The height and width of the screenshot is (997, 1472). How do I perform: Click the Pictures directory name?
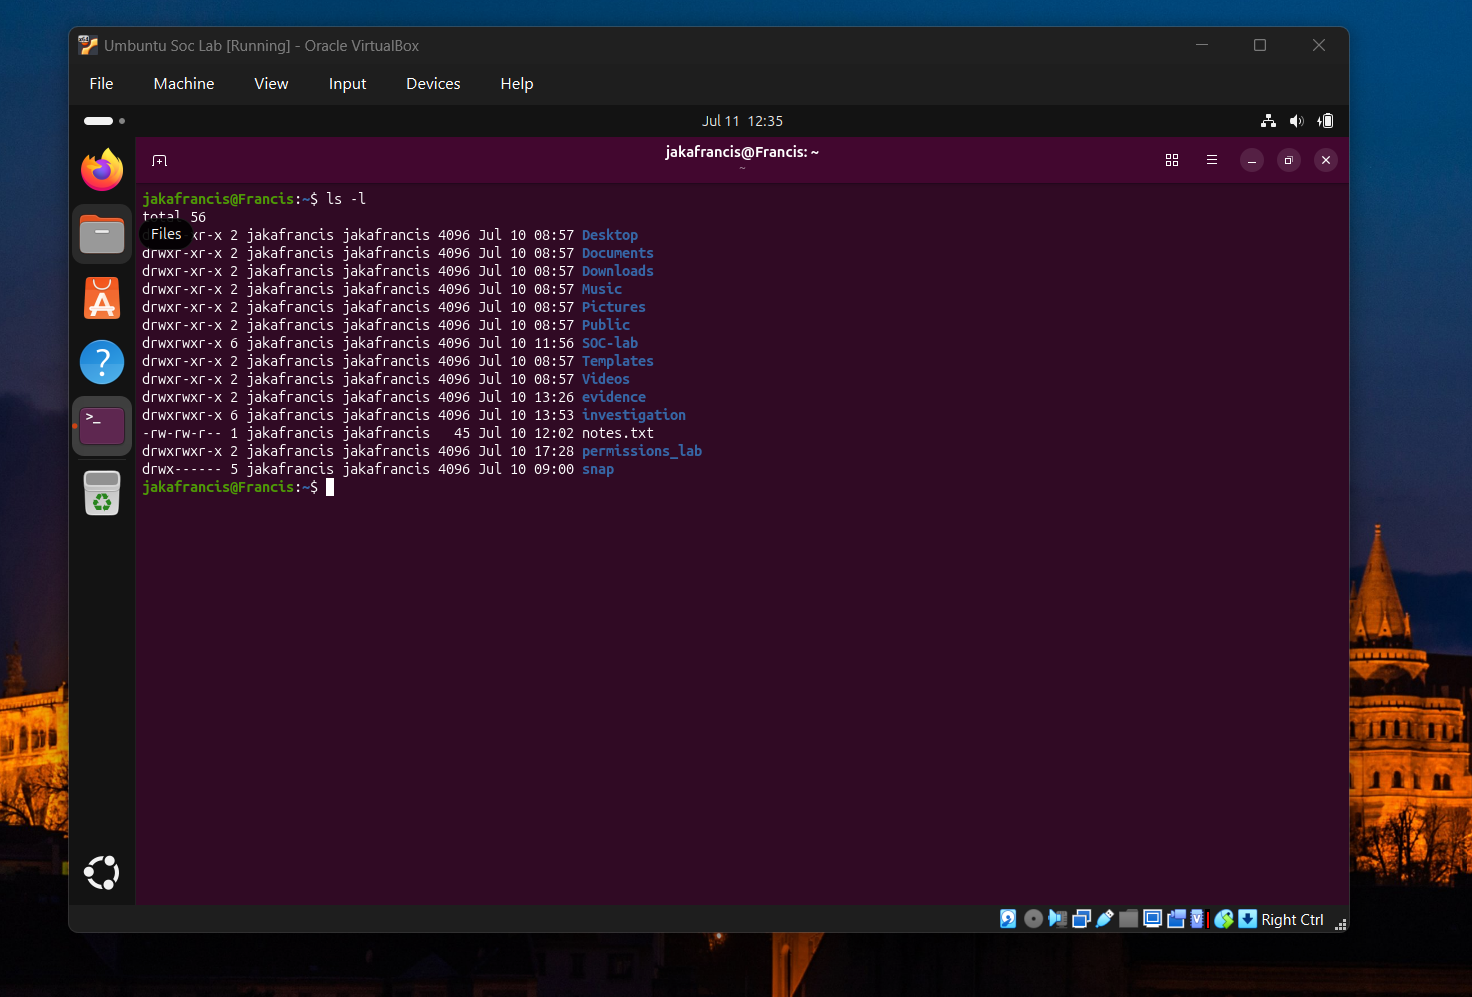pos(614,307)
